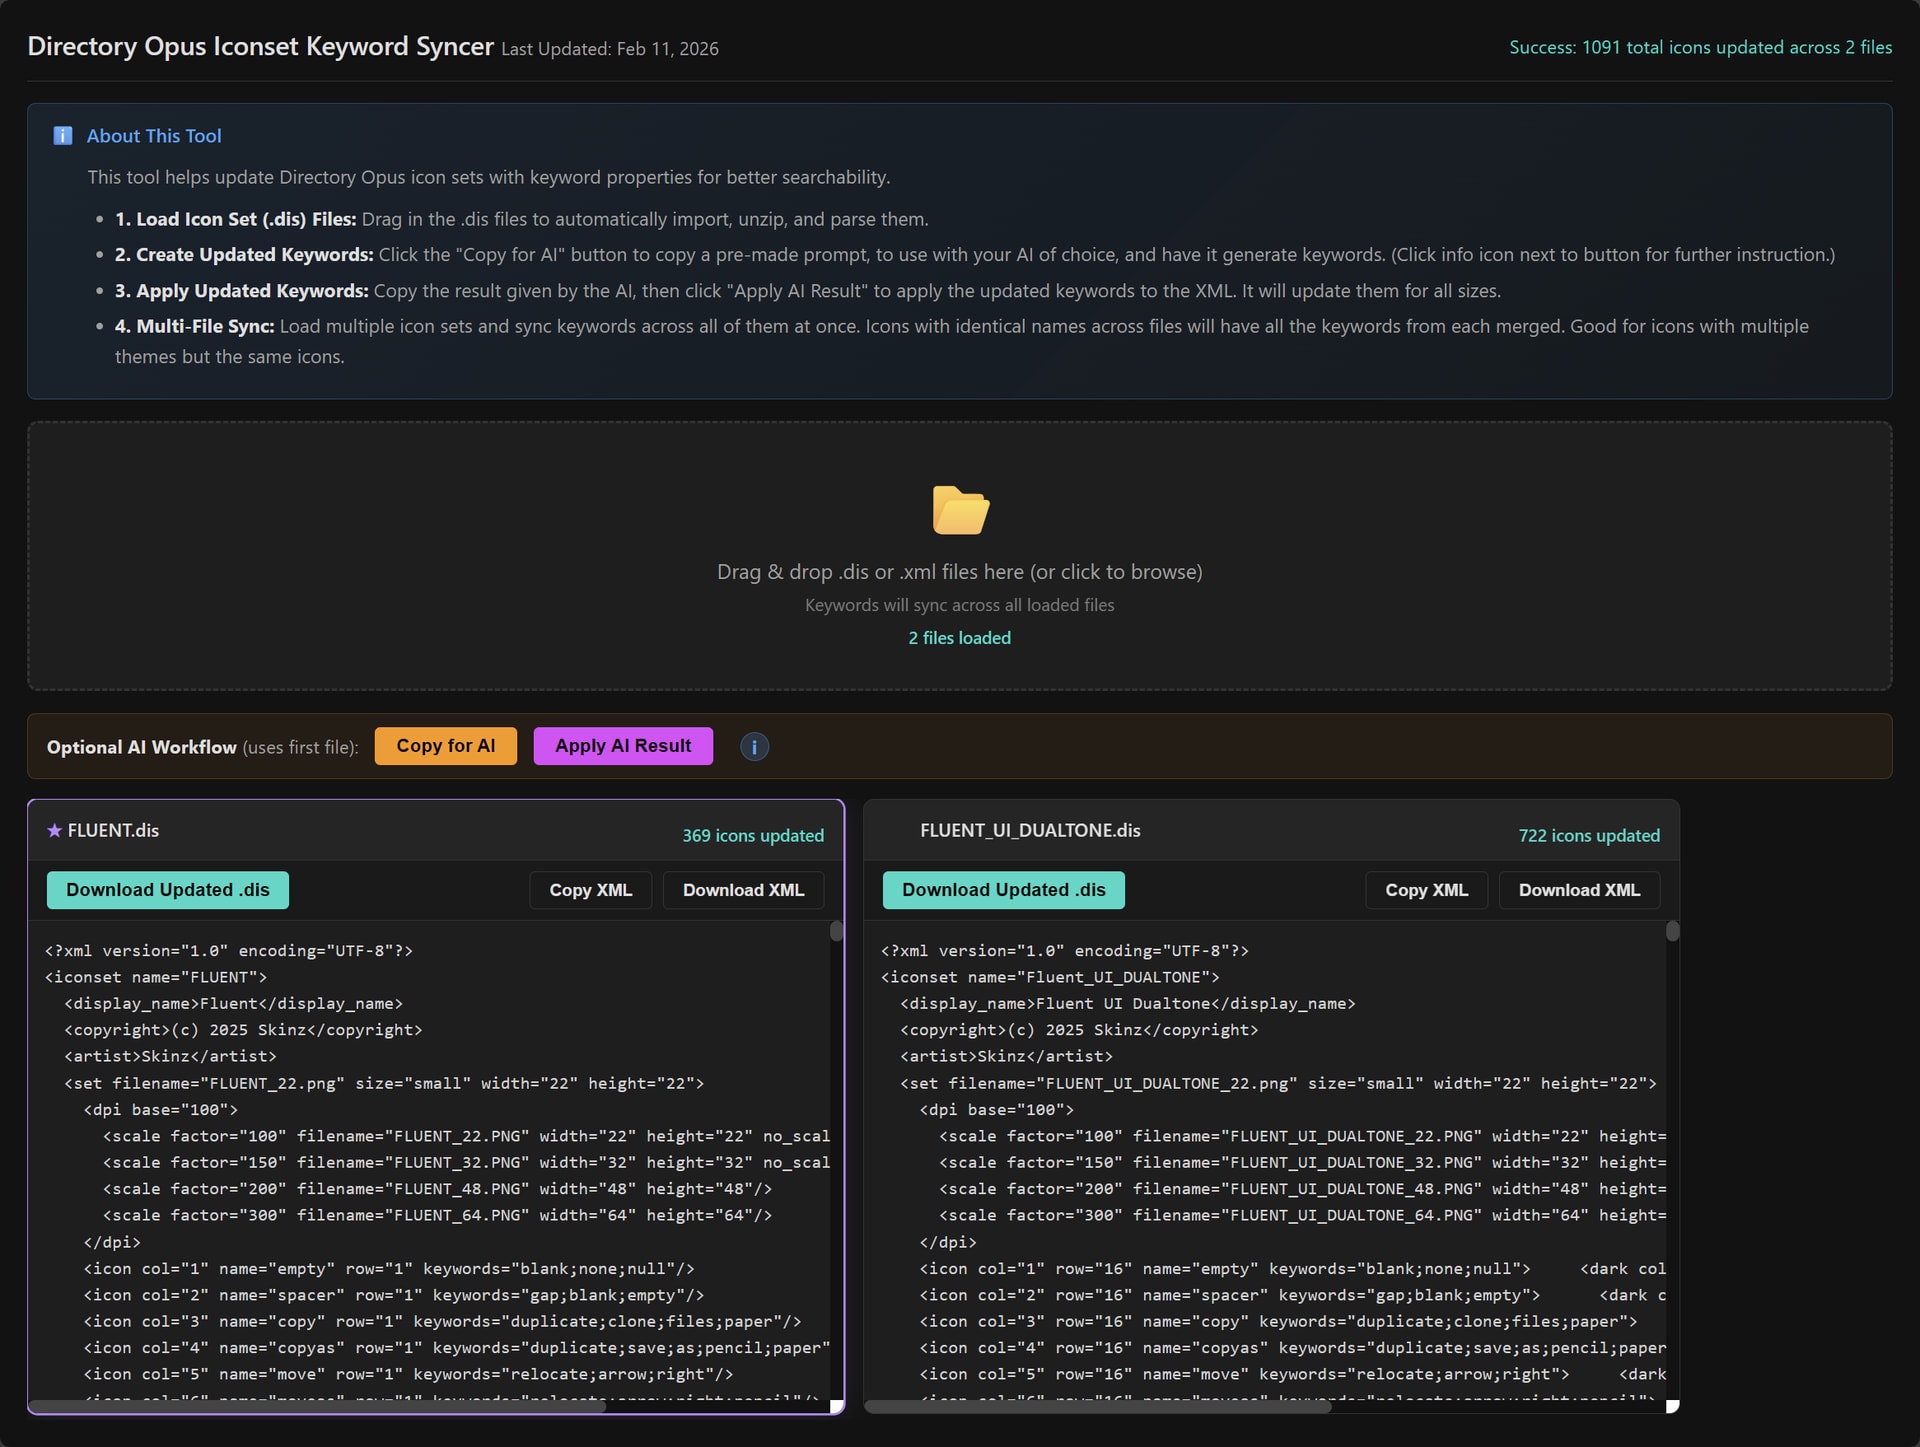Download XML for the FLUENT_UI_DUALTONE.dis file
Screen dimensions: 1920x1447
(x=1579, y=890)
